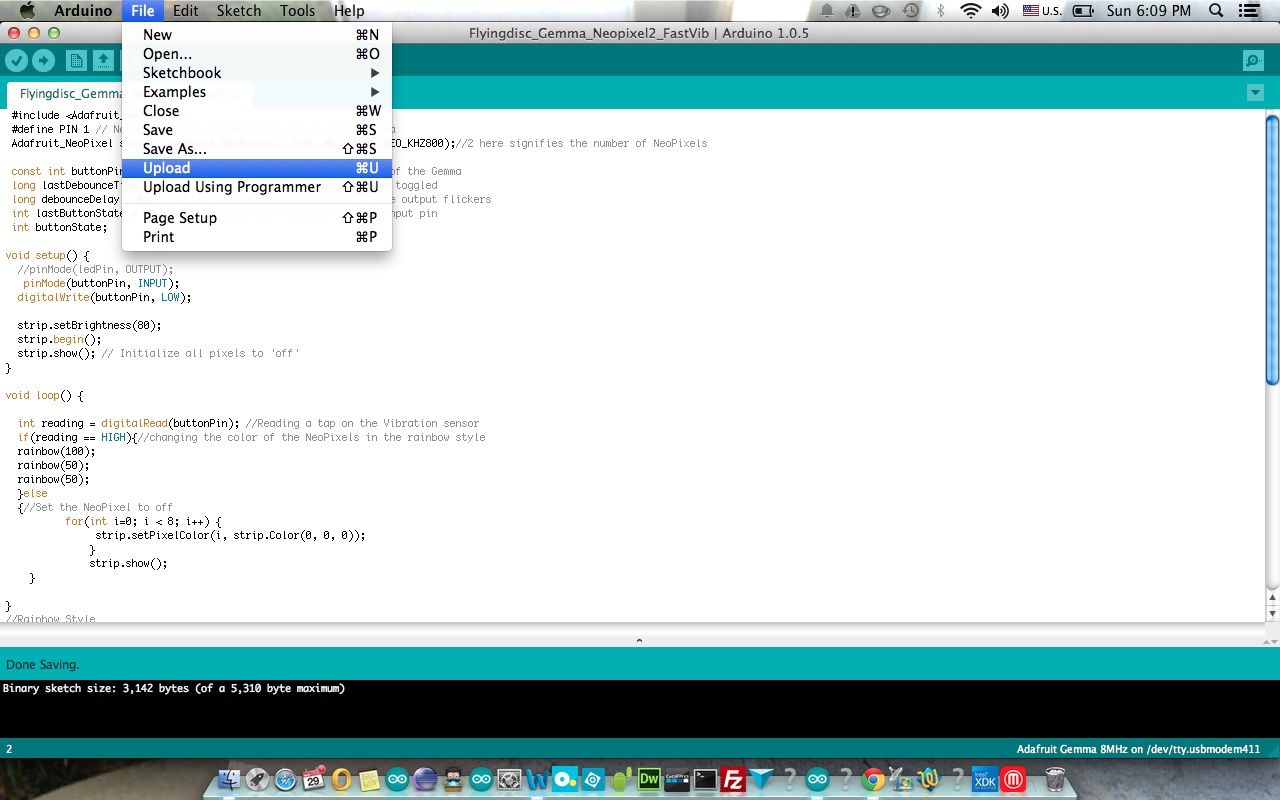Click the 'strip.setBrightness(80);' code line
This screenshot has width=1280, height=800.
pyautogui.click(x=89, y=325)
